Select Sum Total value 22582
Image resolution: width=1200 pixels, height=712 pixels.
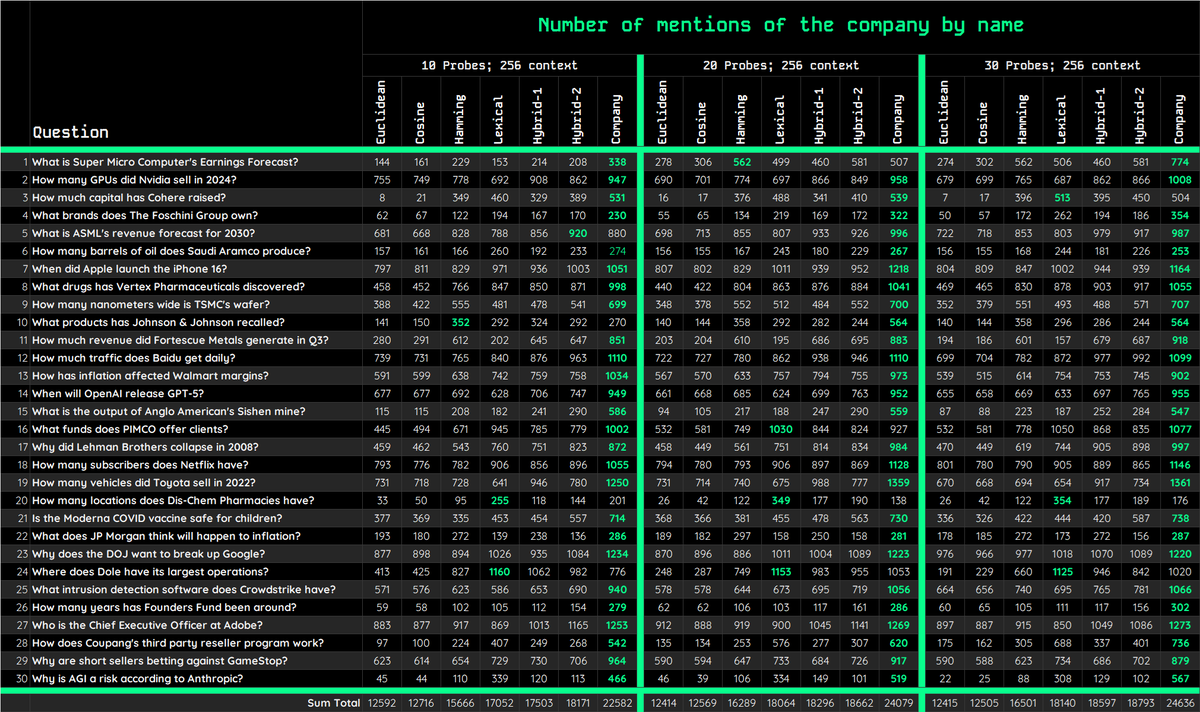(617, 703)
